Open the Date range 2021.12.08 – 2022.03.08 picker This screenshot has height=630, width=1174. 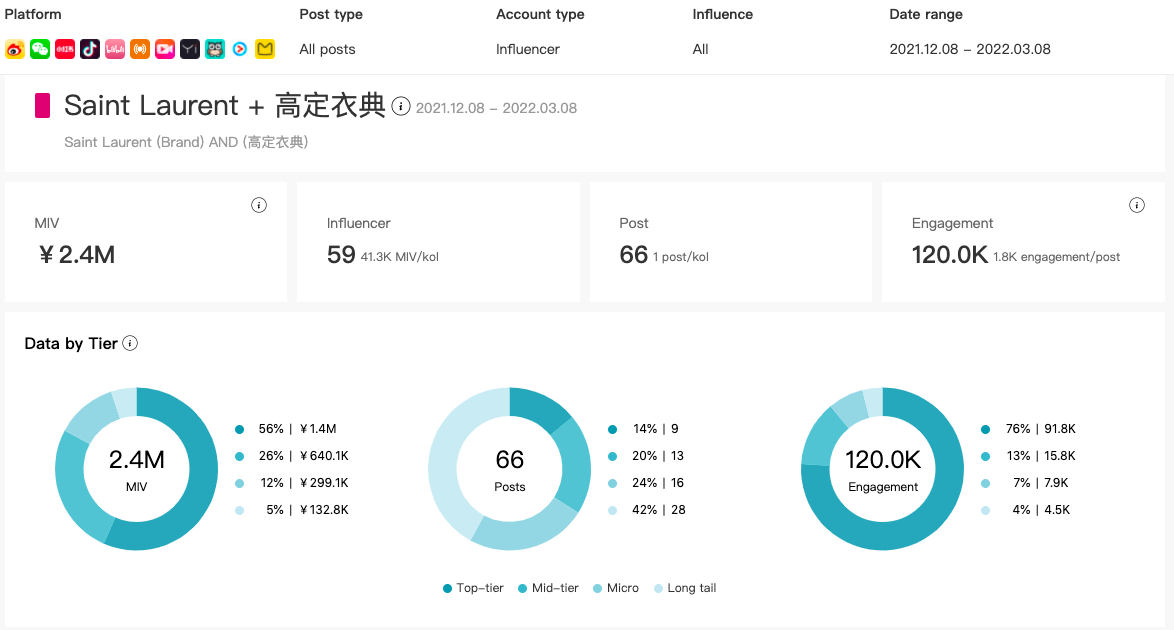[970, 49]
